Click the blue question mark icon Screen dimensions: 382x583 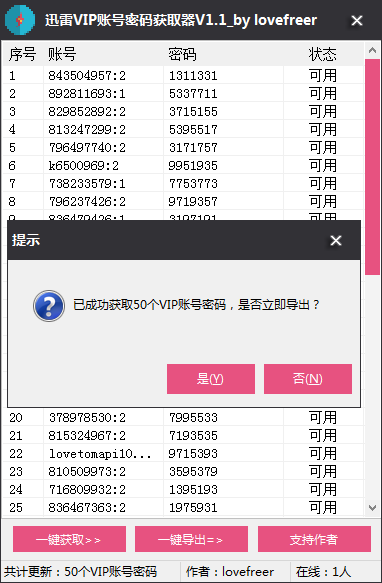pos(49,306)
